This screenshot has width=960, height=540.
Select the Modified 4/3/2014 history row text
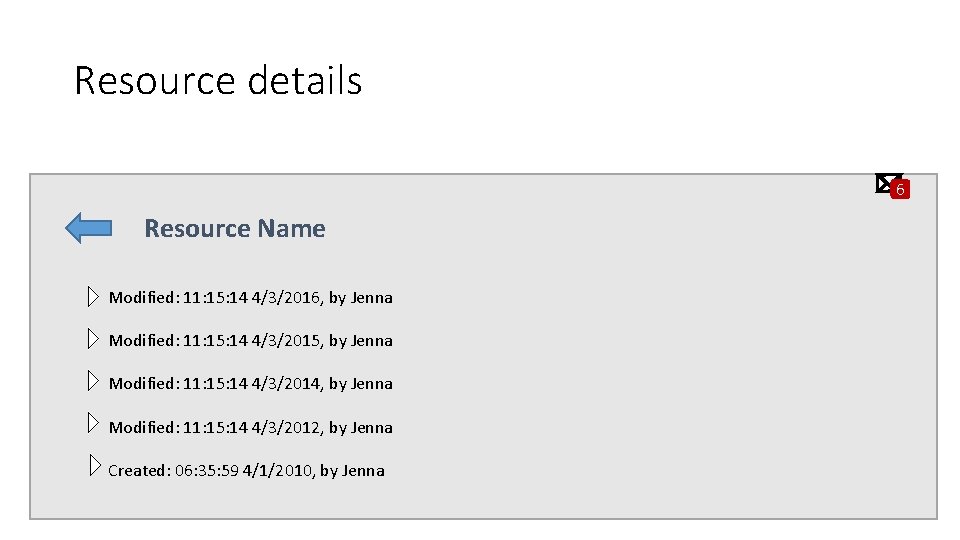250,384
